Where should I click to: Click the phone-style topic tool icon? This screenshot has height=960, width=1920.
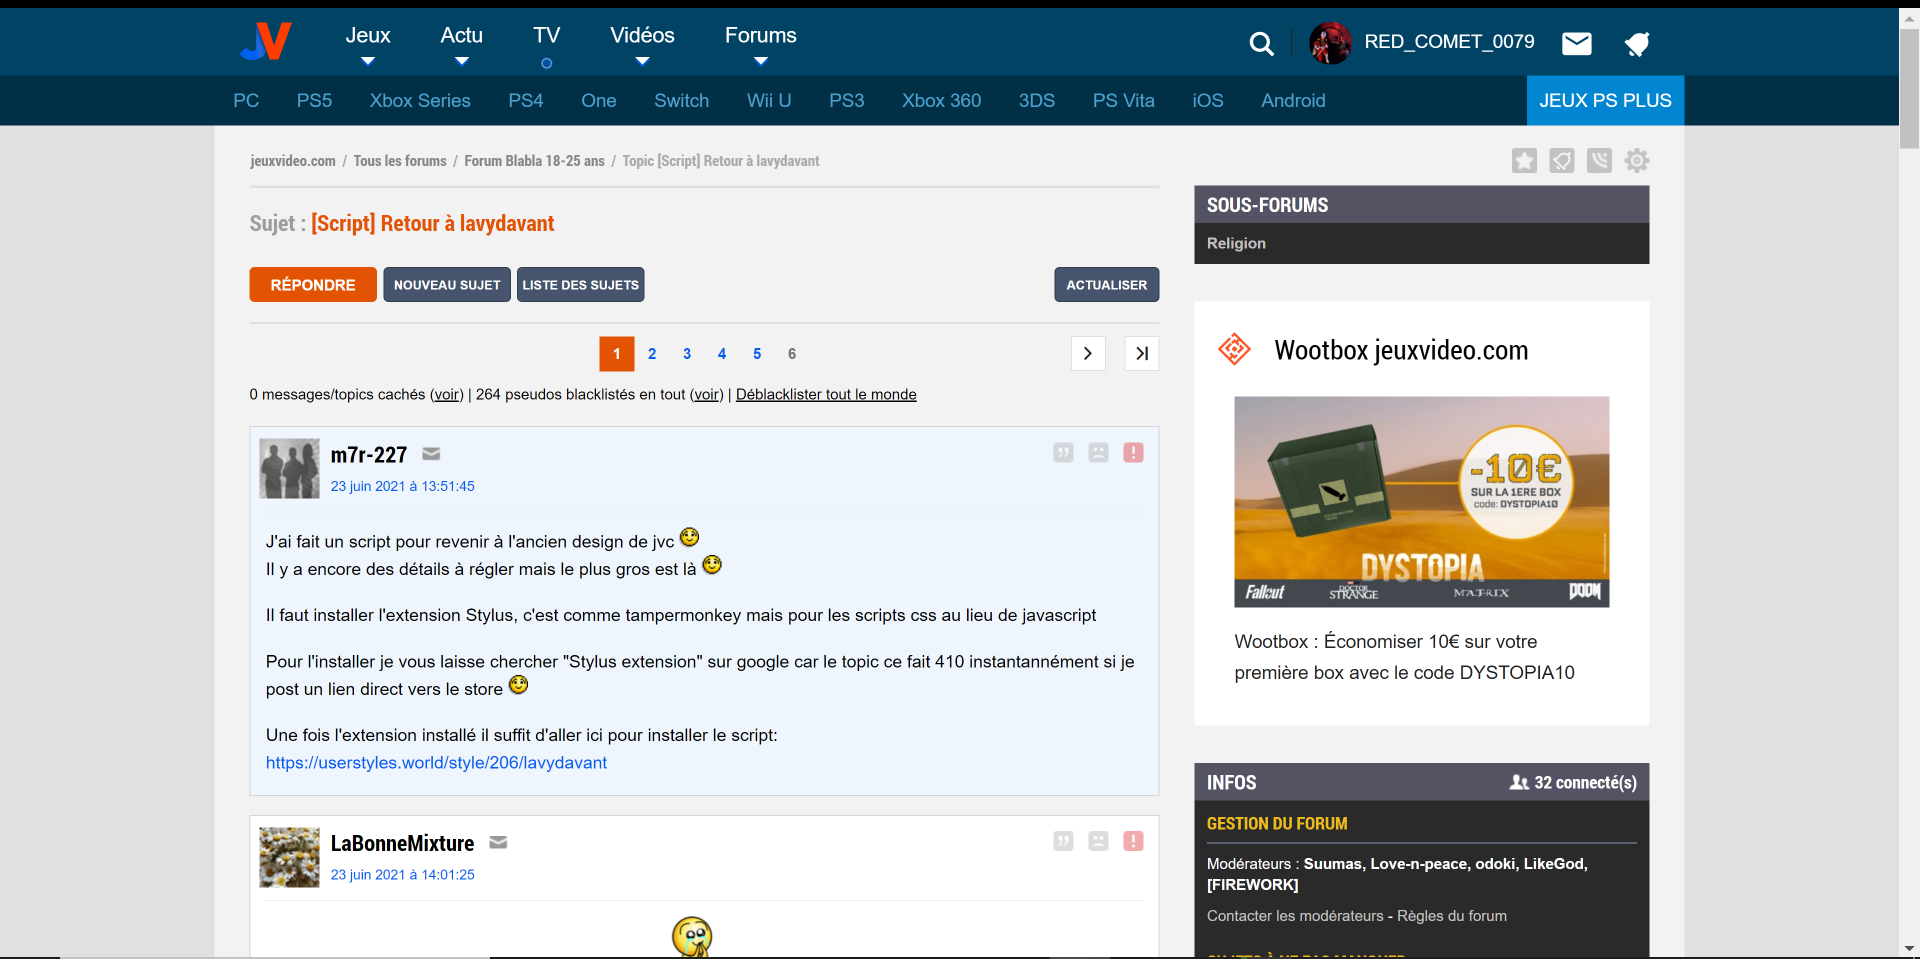point(1599,160)
